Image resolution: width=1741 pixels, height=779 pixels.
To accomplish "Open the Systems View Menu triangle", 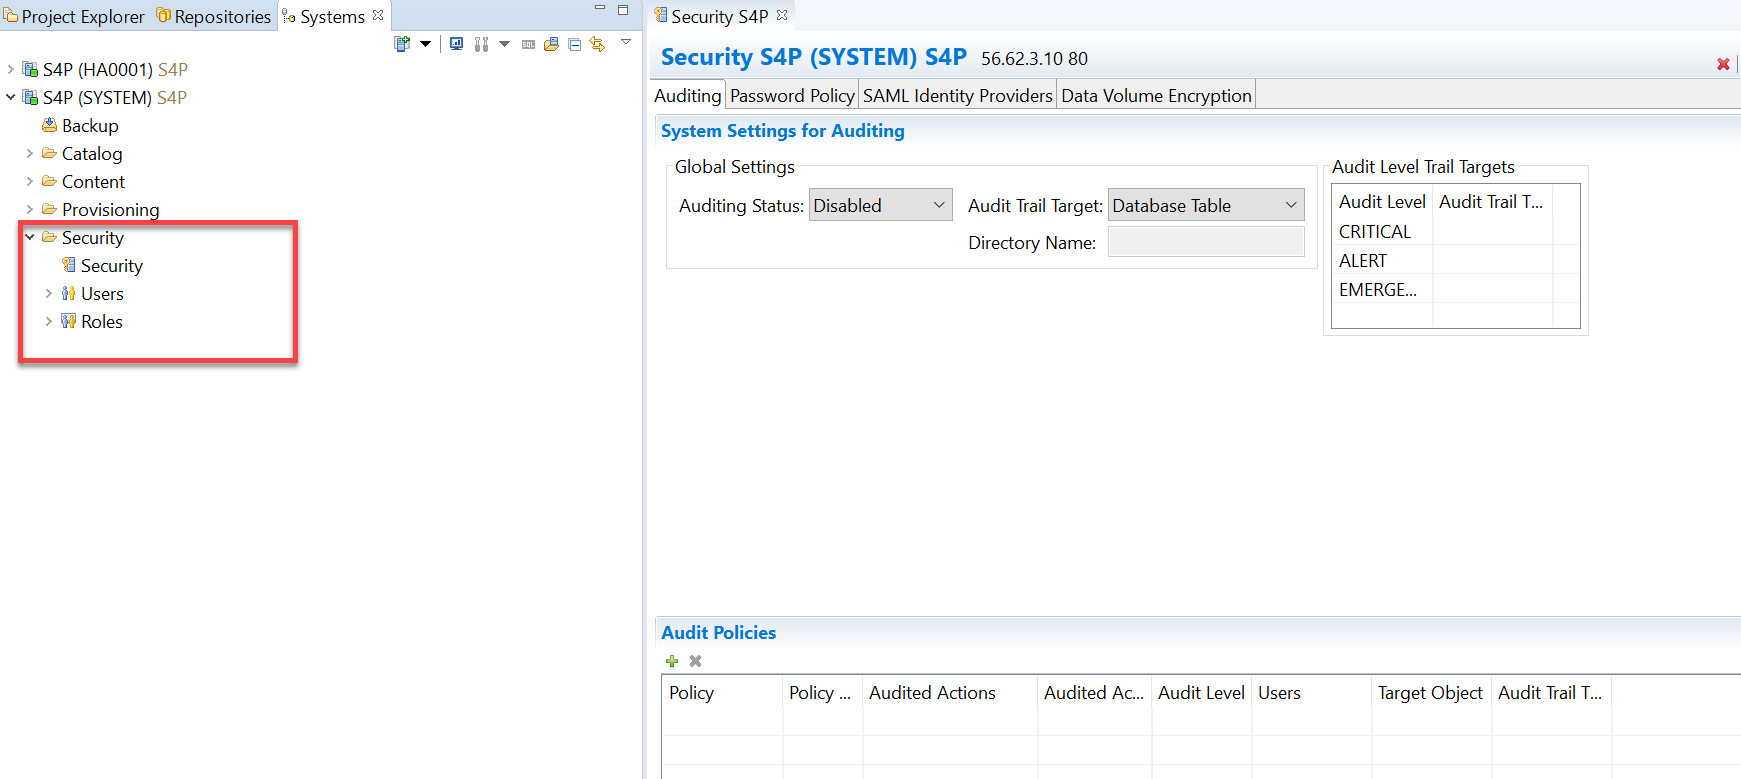I will click(x=626, y=42).
